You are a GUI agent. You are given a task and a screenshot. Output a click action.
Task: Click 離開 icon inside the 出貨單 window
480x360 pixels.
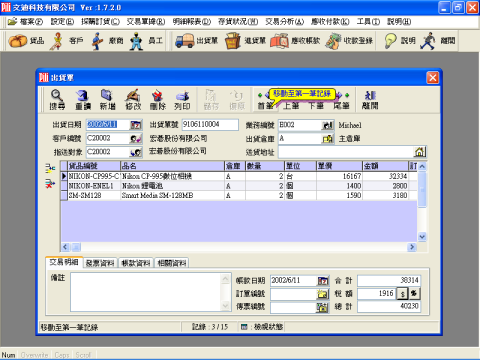[x=370, y=99]
